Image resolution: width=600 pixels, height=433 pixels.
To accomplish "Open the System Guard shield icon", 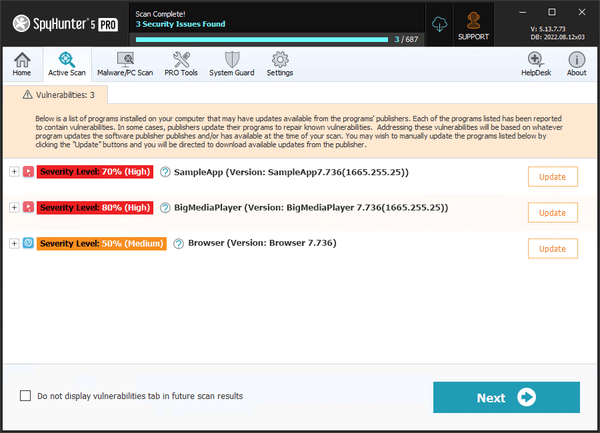I will tap(232, 64).
